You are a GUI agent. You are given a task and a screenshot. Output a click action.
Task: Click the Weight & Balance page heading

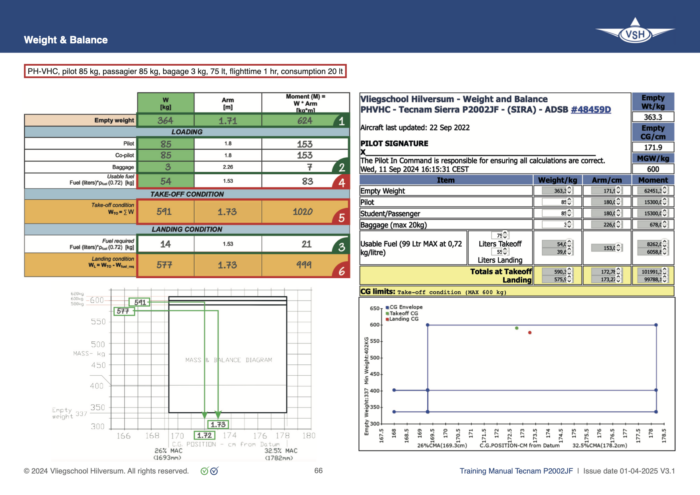pos(66,40)
